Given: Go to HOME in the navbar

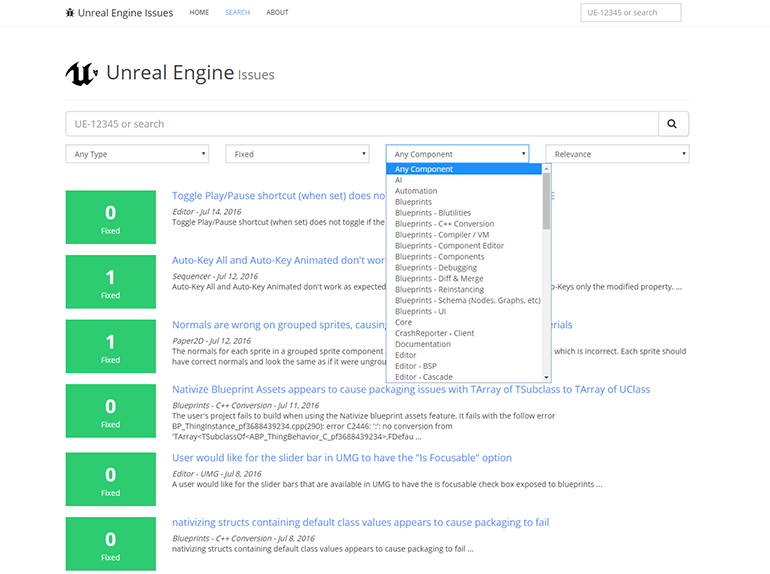Looking at the screenshot, I should point(199,12).
